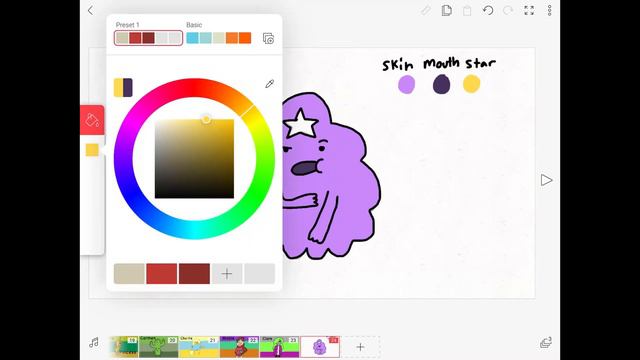The height and width of the screenshot is (360, 640).
Task: Open frame 23 thumbnail
Action: pyautogui.click(x=280, y=347)
